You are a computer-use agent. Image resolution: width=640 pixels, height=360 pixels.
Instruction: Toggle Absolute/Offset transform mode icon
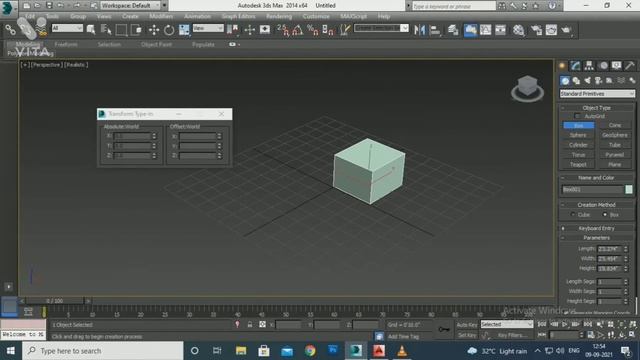tap(262, 324)
